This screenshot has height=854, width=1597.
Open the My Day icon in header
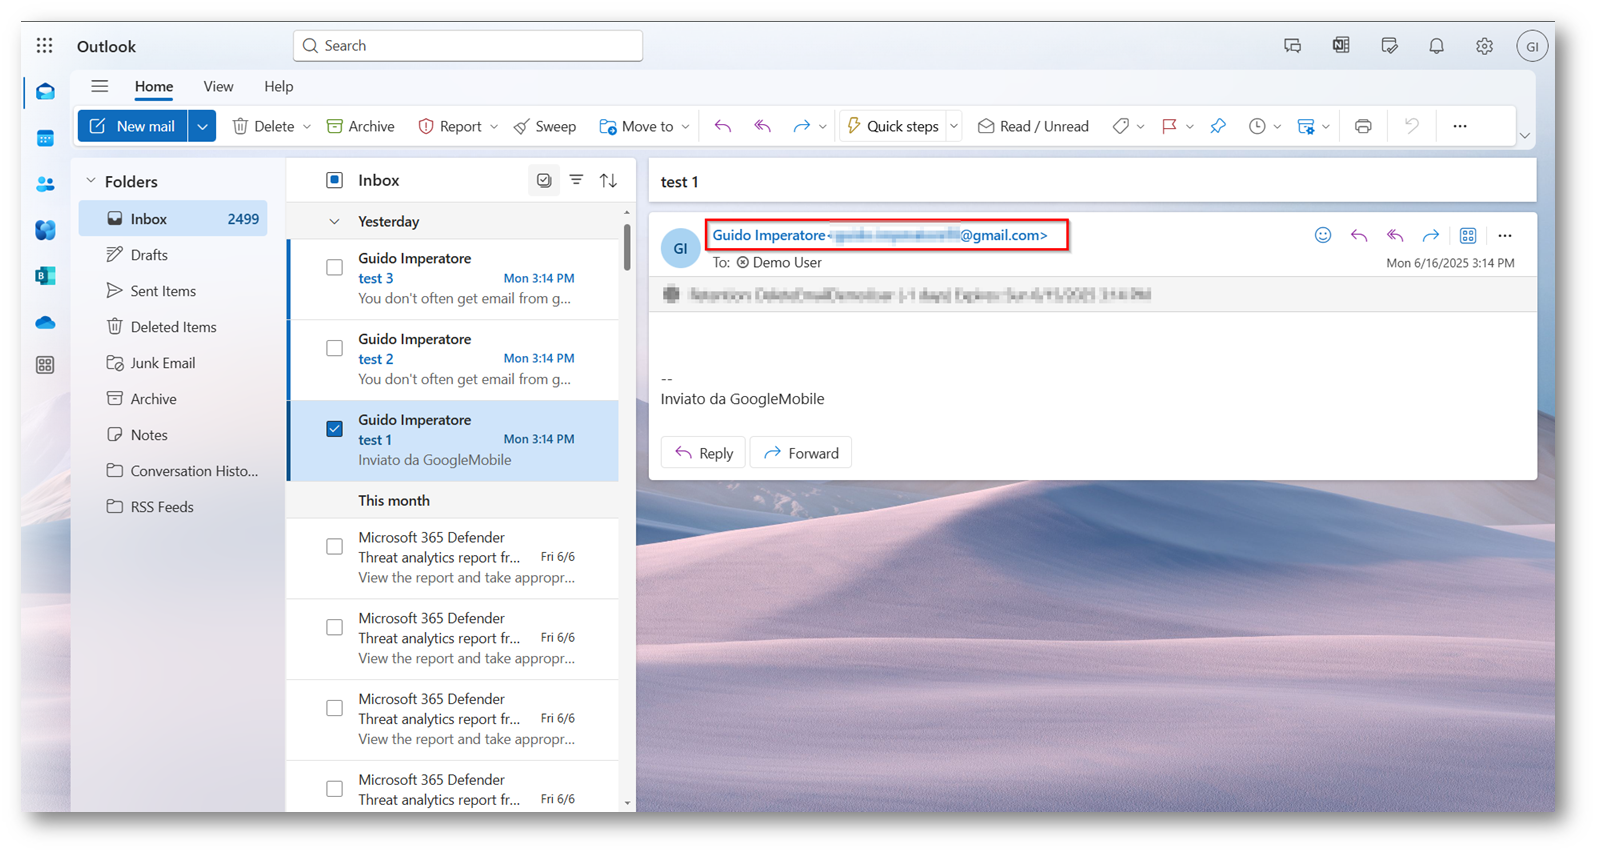click(1389, 46)
